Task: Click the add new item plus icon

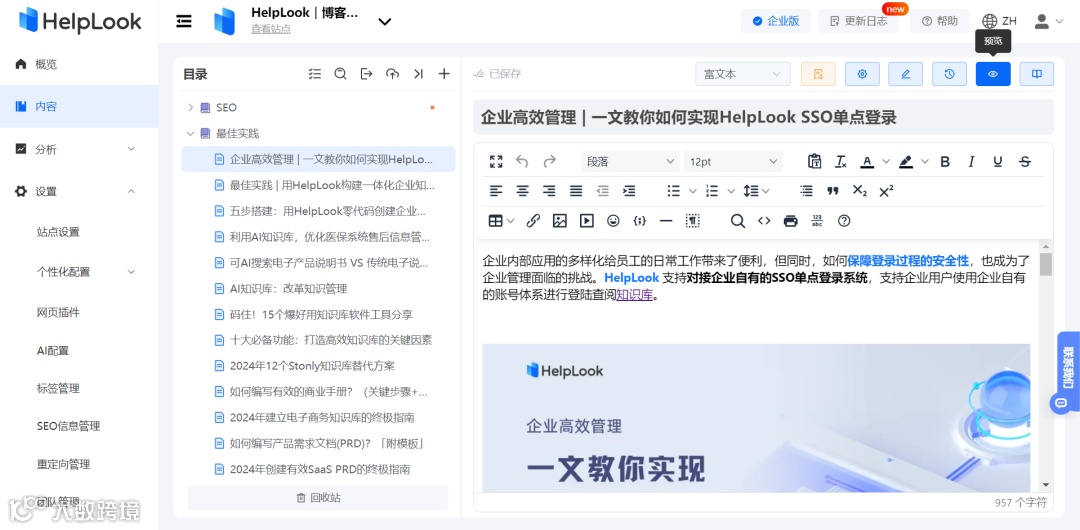Action: (x=444, y=74)
